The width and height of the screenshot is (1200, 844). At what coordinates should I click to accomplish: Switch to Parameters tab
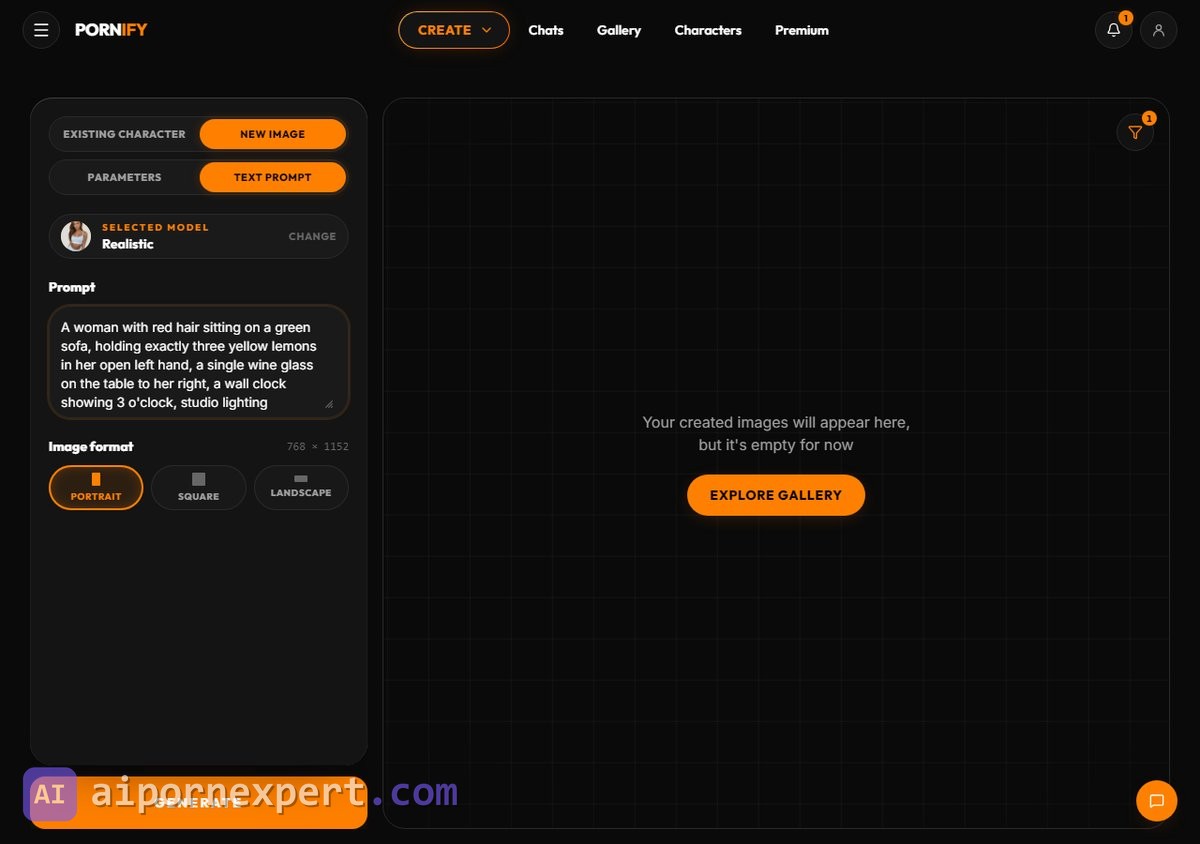click(x=124, y=177)
